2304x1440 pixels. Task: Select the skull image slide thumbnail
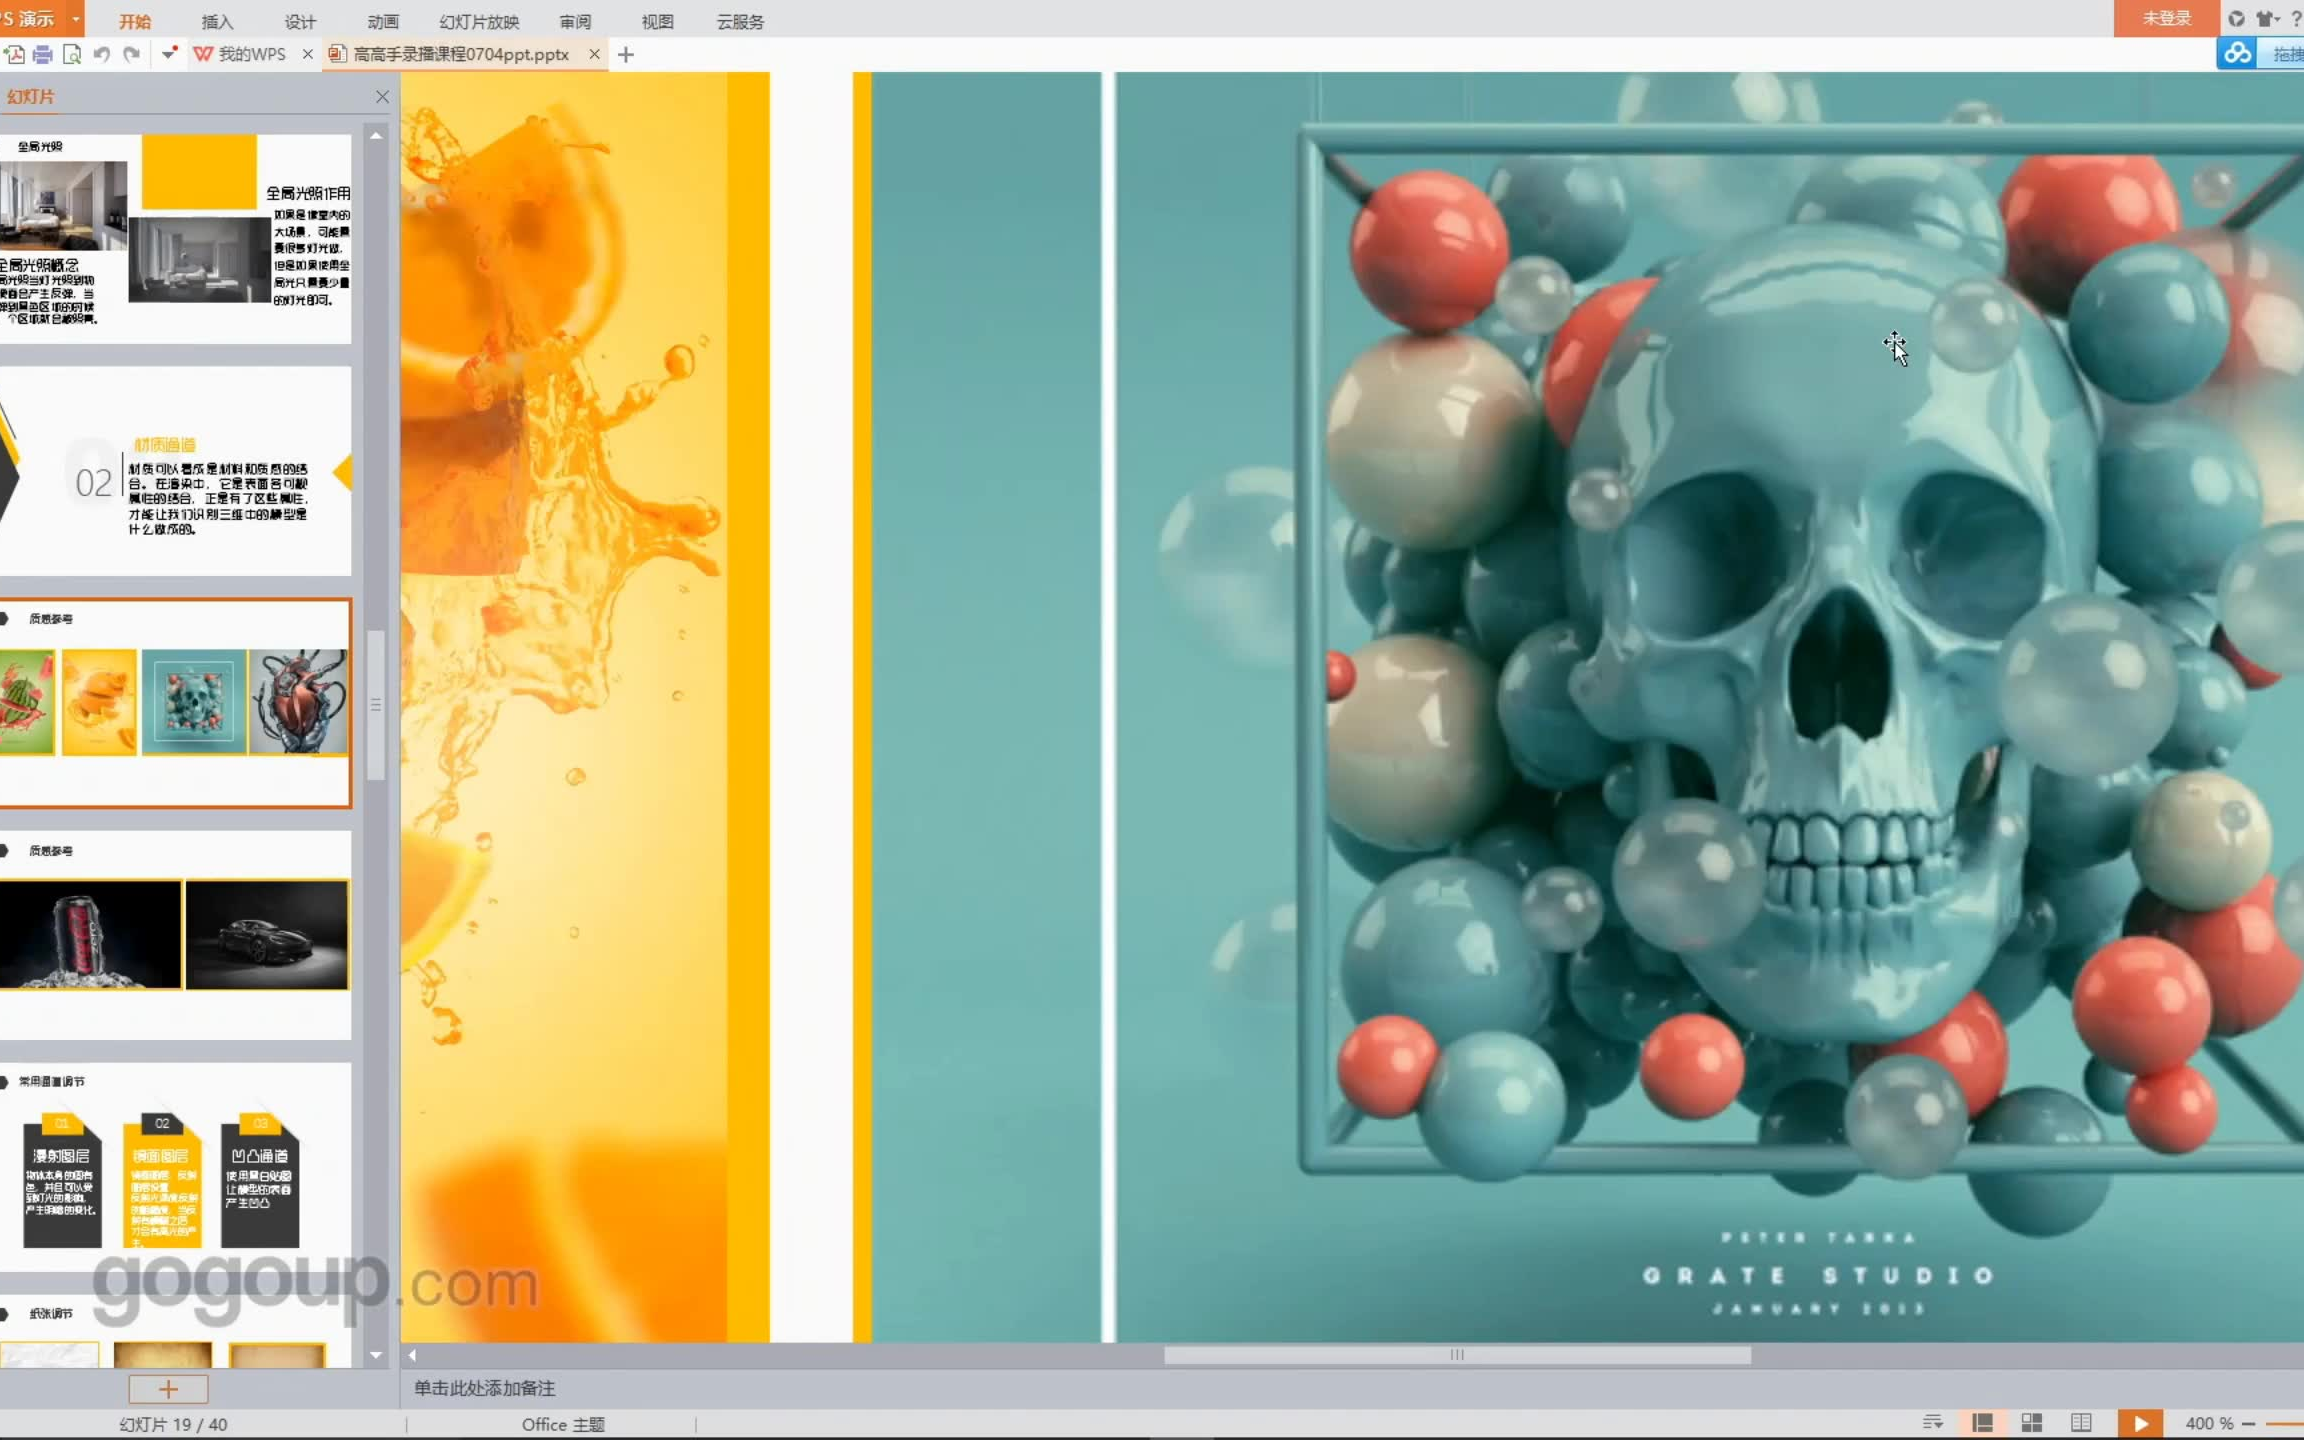tap(176, 702)
